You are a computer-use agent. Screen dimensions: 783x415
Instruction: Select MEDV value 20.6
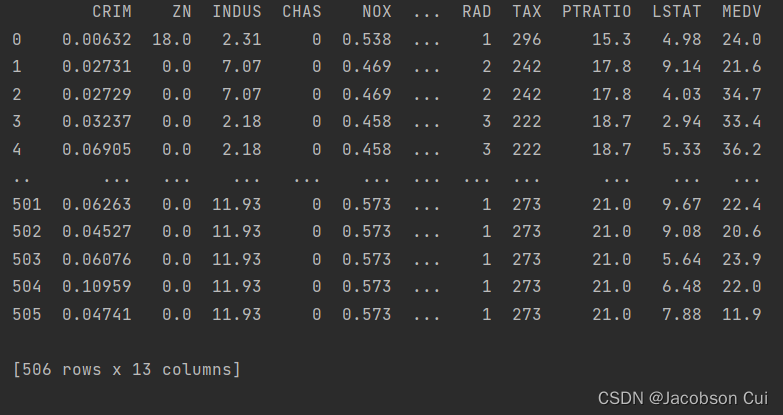coord(741,232)
